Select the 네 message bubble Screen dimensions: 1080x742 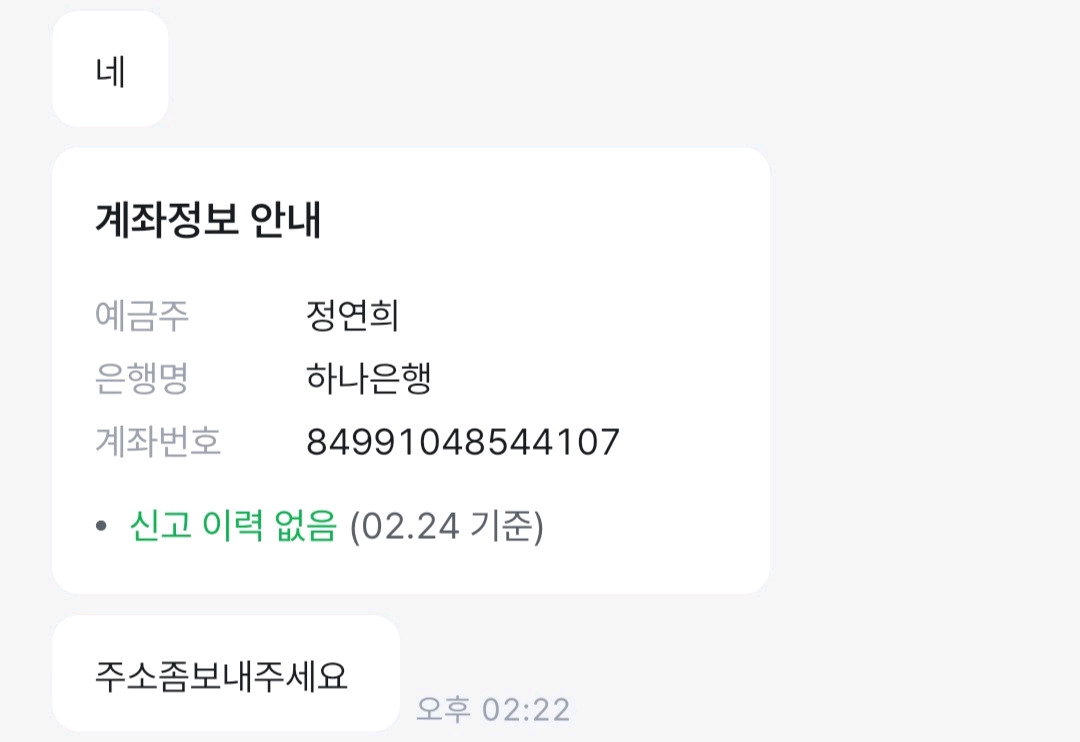[x=110, y=67]
